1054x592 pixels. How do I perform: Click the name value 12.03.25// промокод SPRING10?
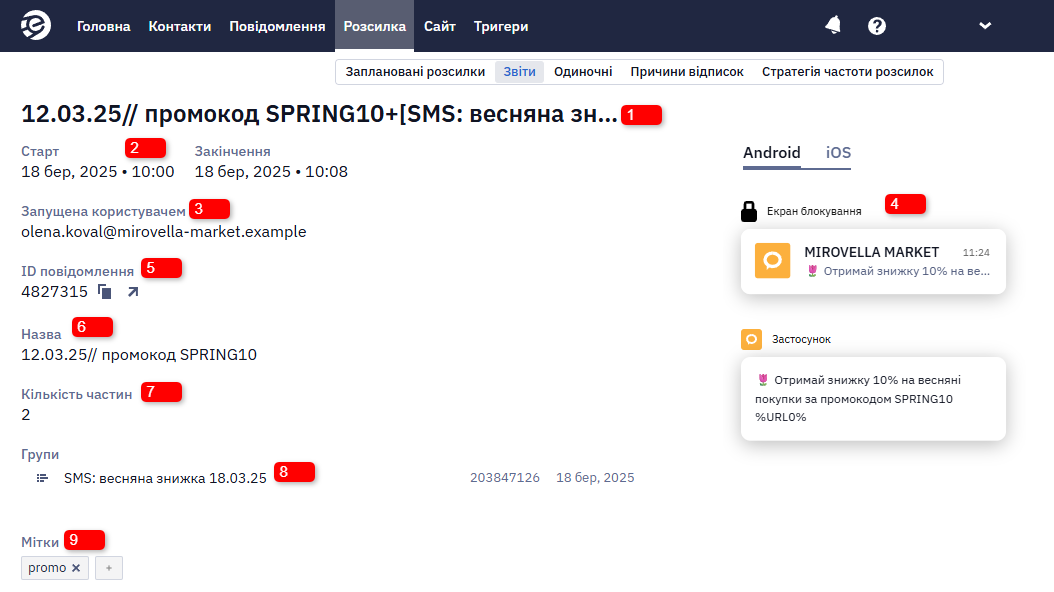coord(139,355)
